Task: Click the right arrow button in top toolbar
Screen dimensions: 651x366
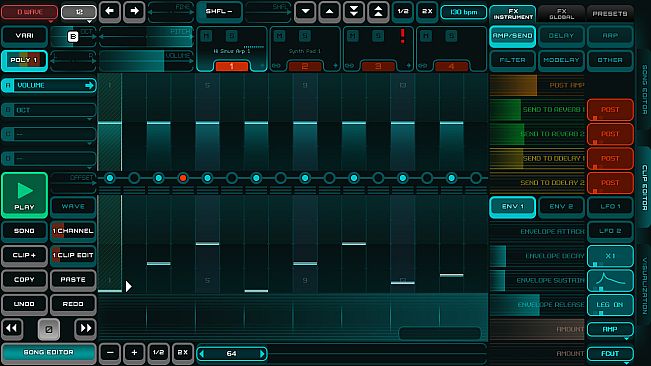Action: click(134, 11)
